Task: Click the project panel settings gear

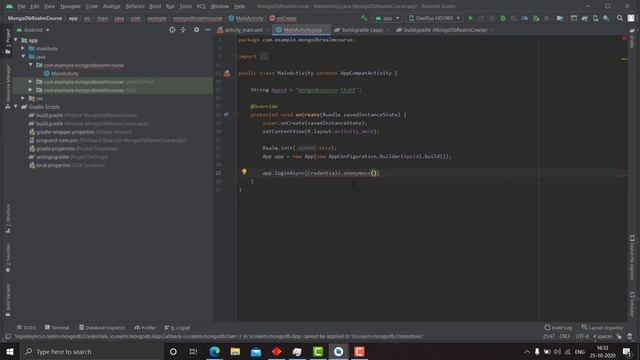Action: pos(196,30)
